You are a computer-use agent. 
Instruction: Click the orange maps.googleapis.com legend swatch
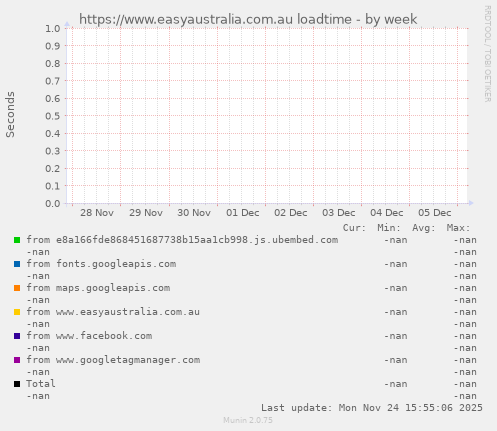(x=17, y=288)
